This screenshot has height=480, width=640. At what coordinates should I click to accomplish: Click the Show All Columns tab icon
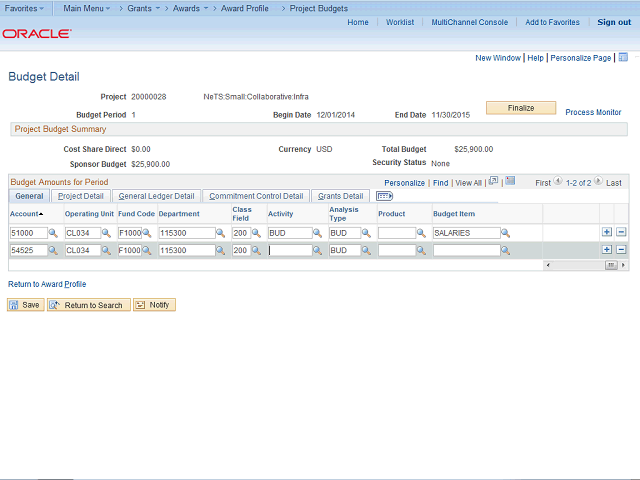(x=384, y=196)
